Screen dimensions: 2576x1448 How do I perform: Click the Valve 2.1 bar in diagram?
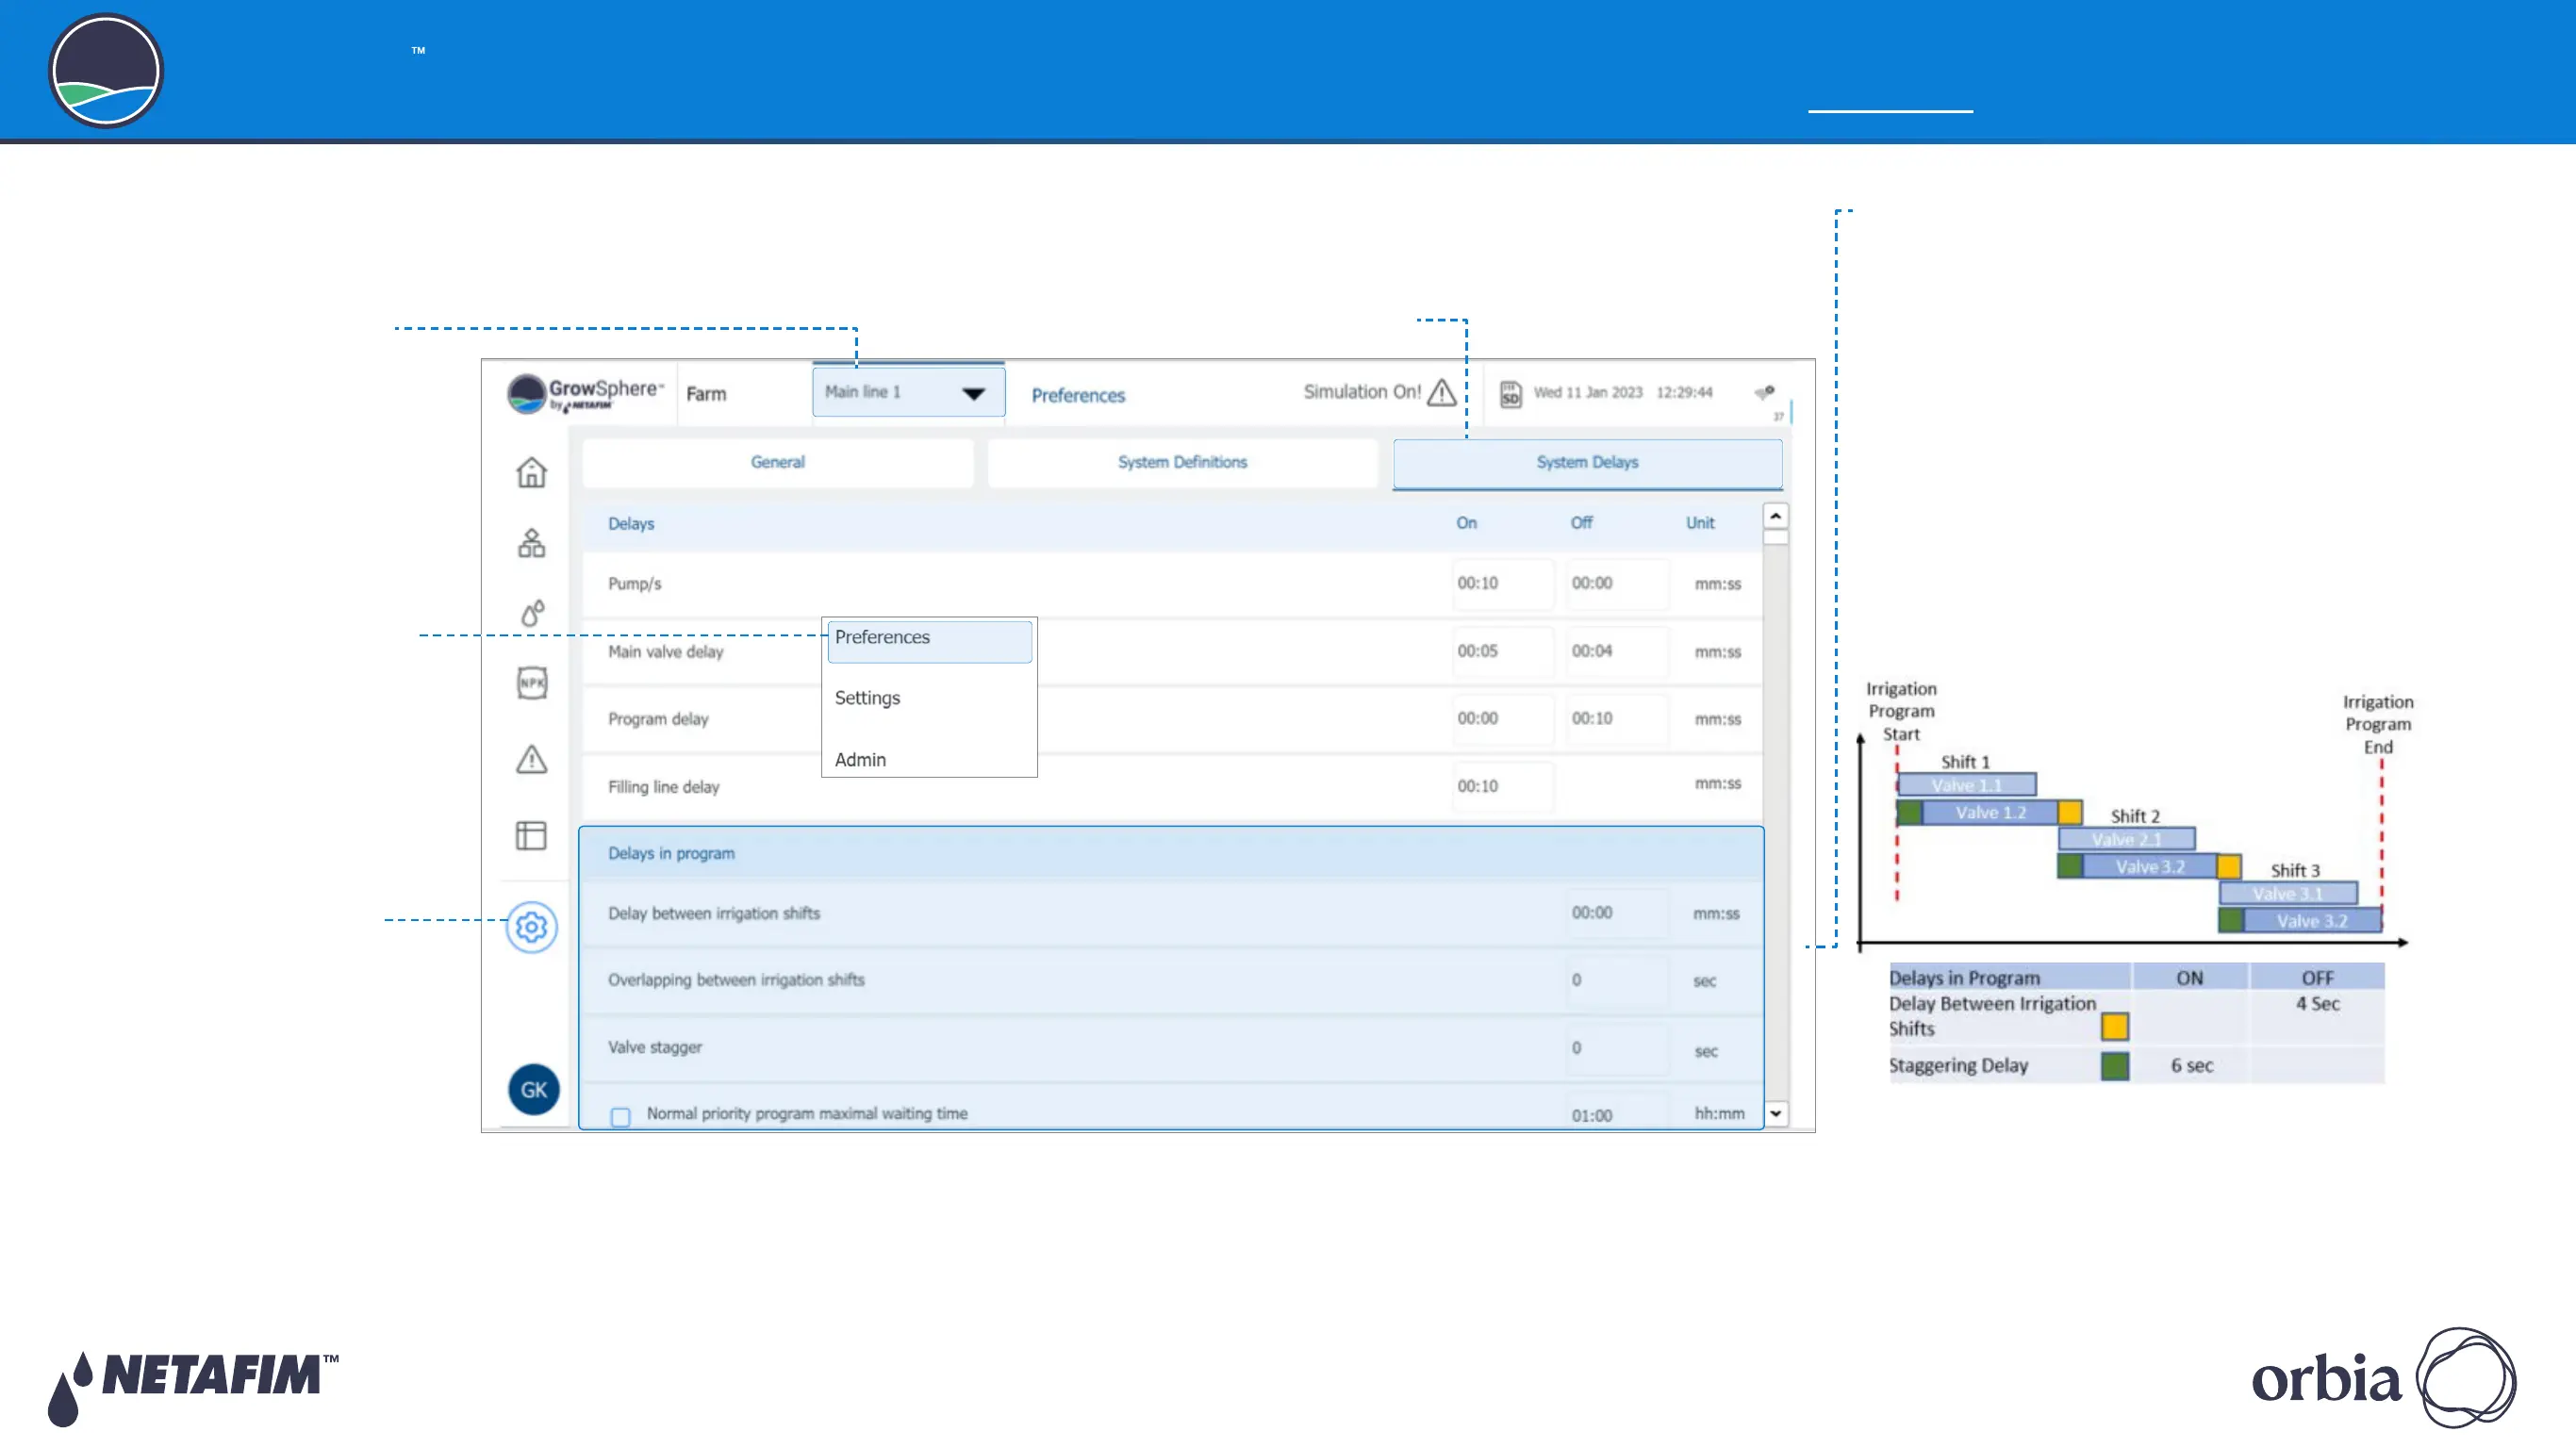(x=2127, y=839)
